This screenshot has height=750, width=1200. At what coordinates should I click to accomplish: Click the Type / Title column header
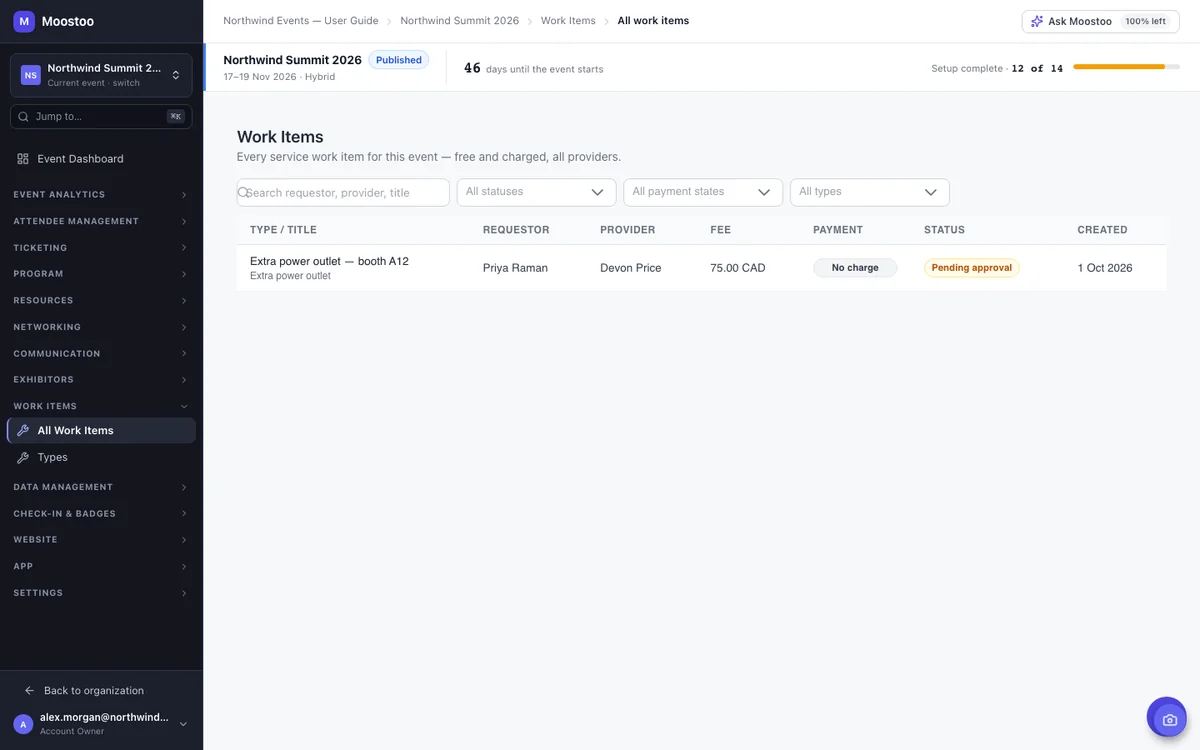pyautogui.click(x=283, y=230)
